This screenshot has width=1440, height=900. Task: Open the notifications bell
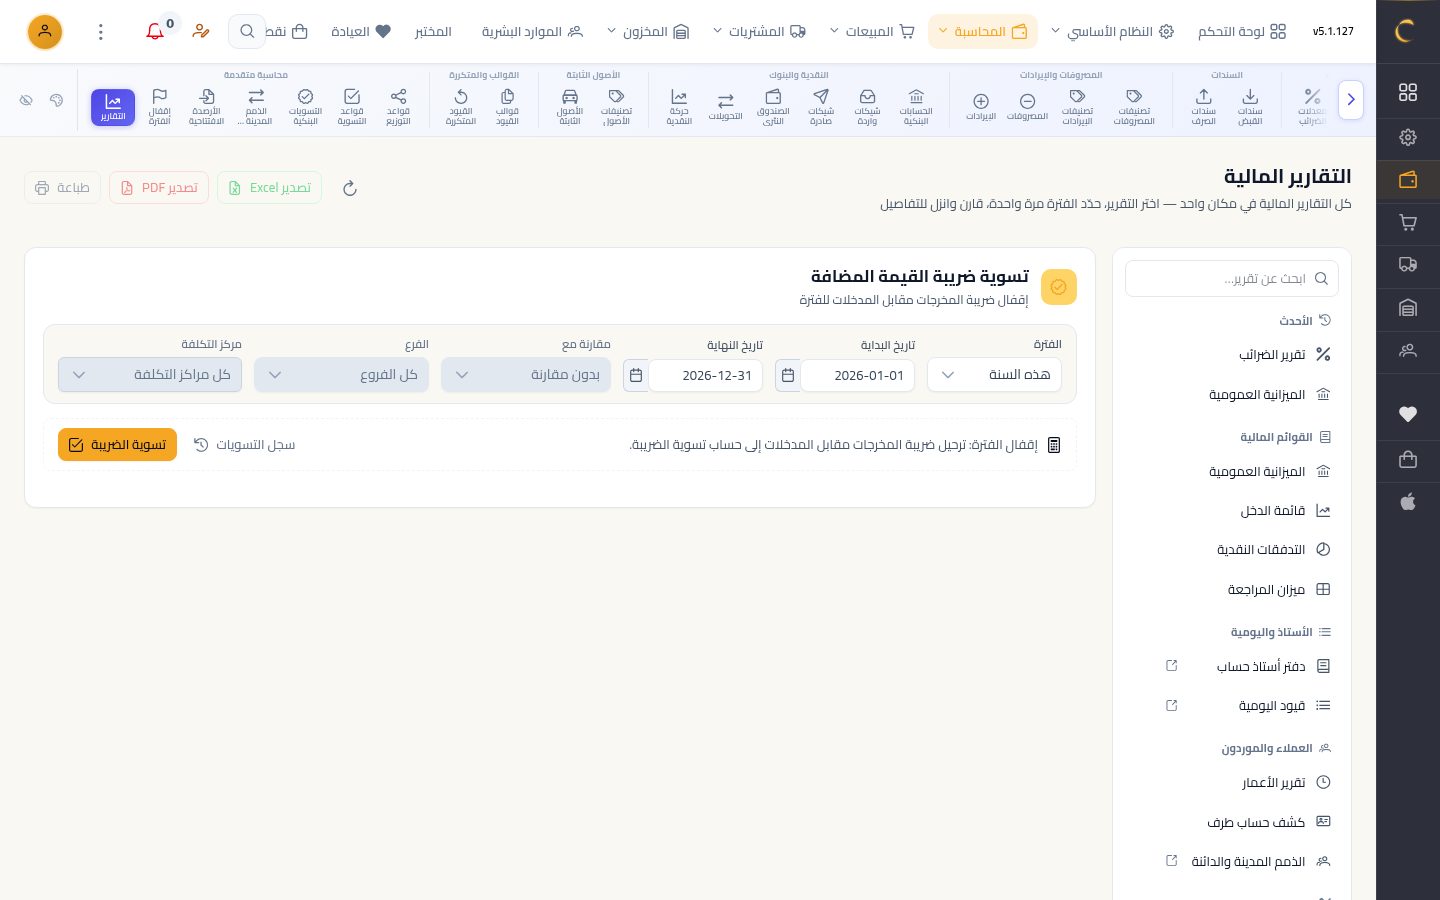pos(155,32)
